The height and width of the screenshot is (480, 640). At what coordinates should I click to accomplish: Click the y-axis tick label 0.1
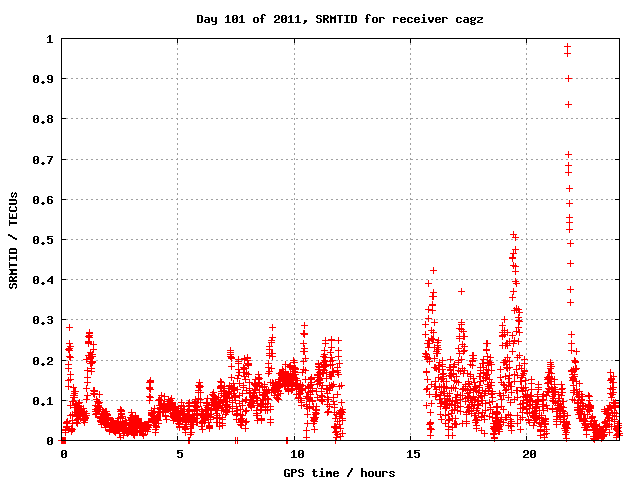point(44,400)
